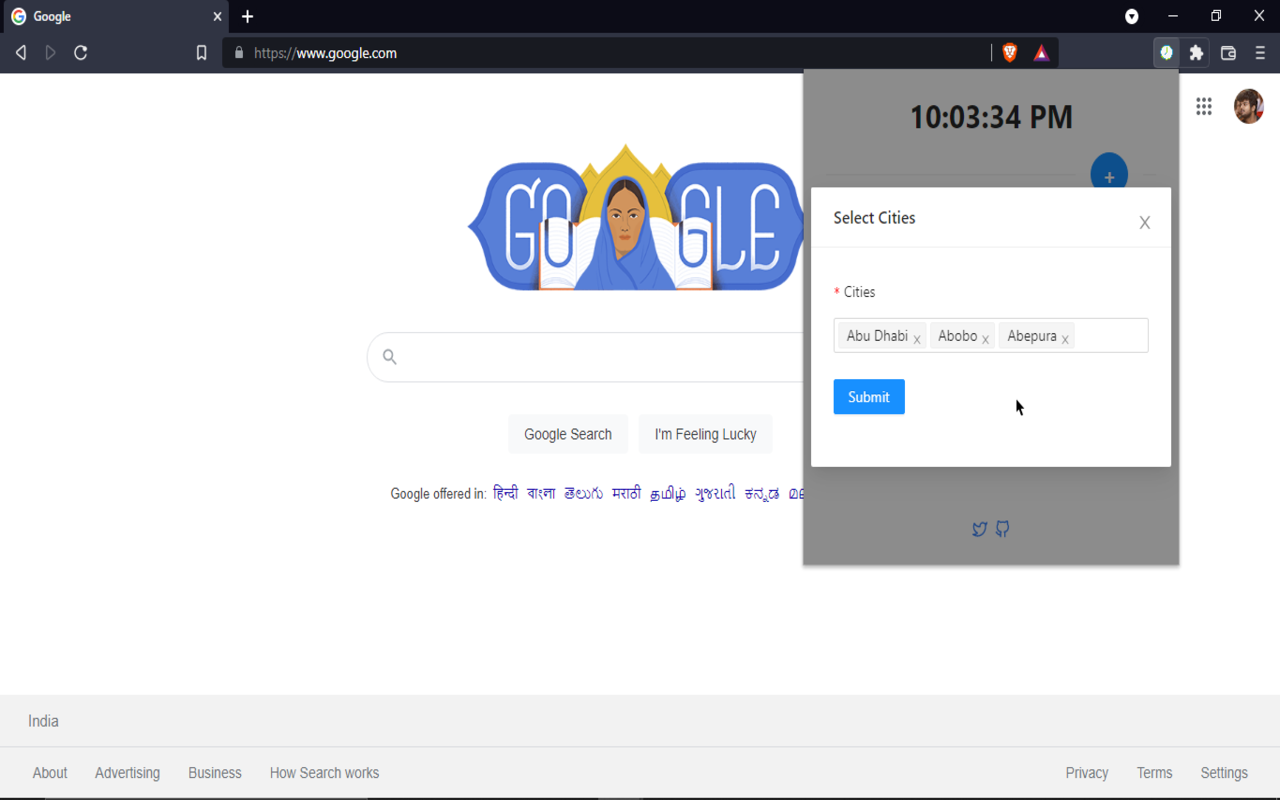The height and width of the screenshot is (800, 1280).
Task: Click the Google Search button
Action: [x=568, y=434]
